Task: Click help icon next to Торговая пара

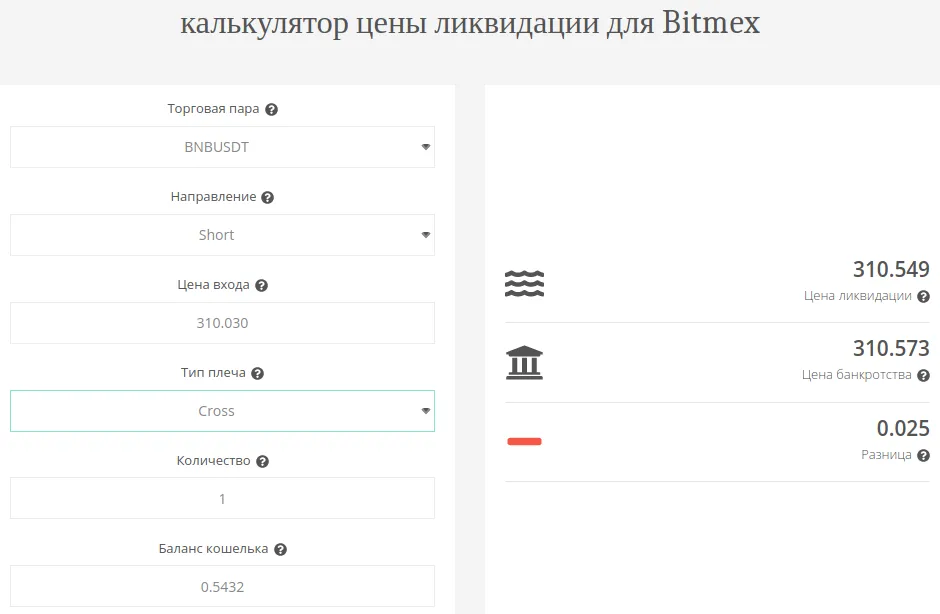Action: tap(272, 110)
